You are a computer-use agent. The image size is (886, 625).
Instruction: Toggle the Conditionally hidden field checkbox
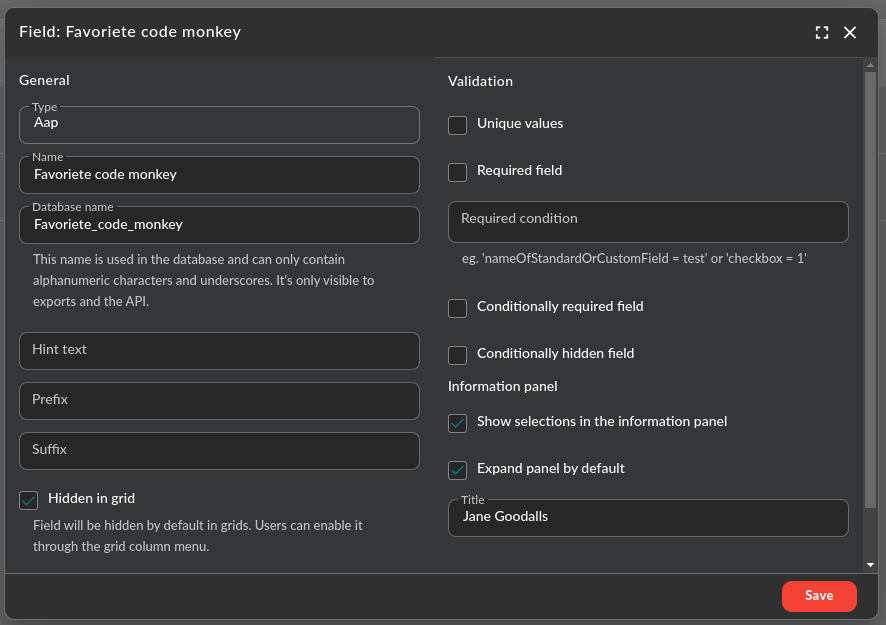457,355
